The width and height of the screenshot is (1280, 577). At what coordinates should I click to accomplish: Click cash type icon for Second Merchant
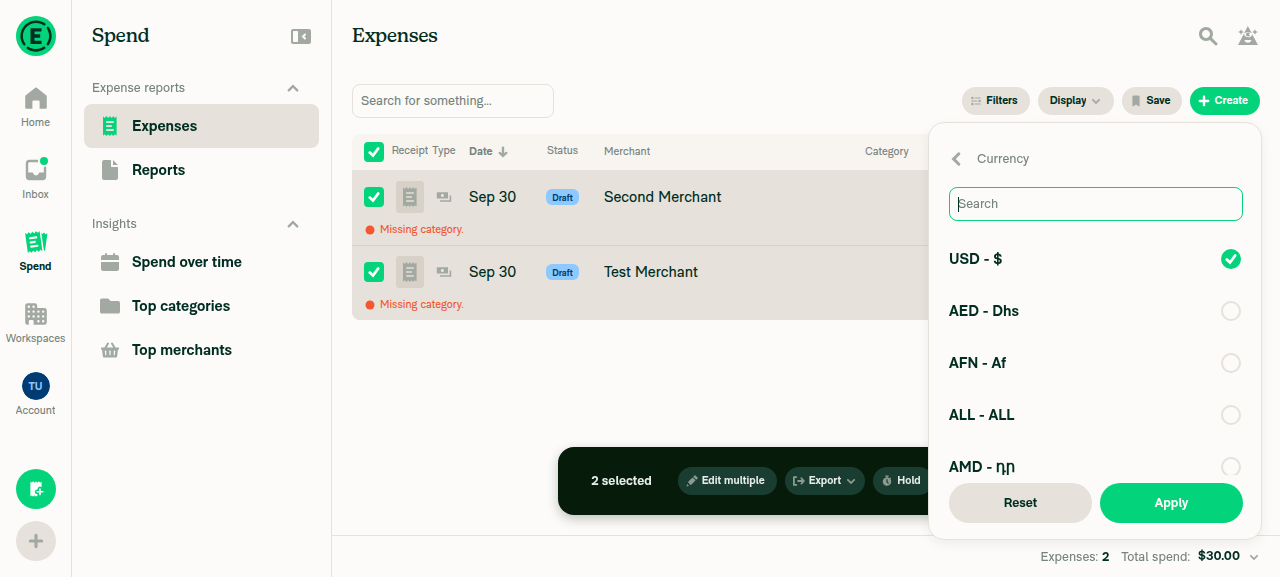point(444,197)
